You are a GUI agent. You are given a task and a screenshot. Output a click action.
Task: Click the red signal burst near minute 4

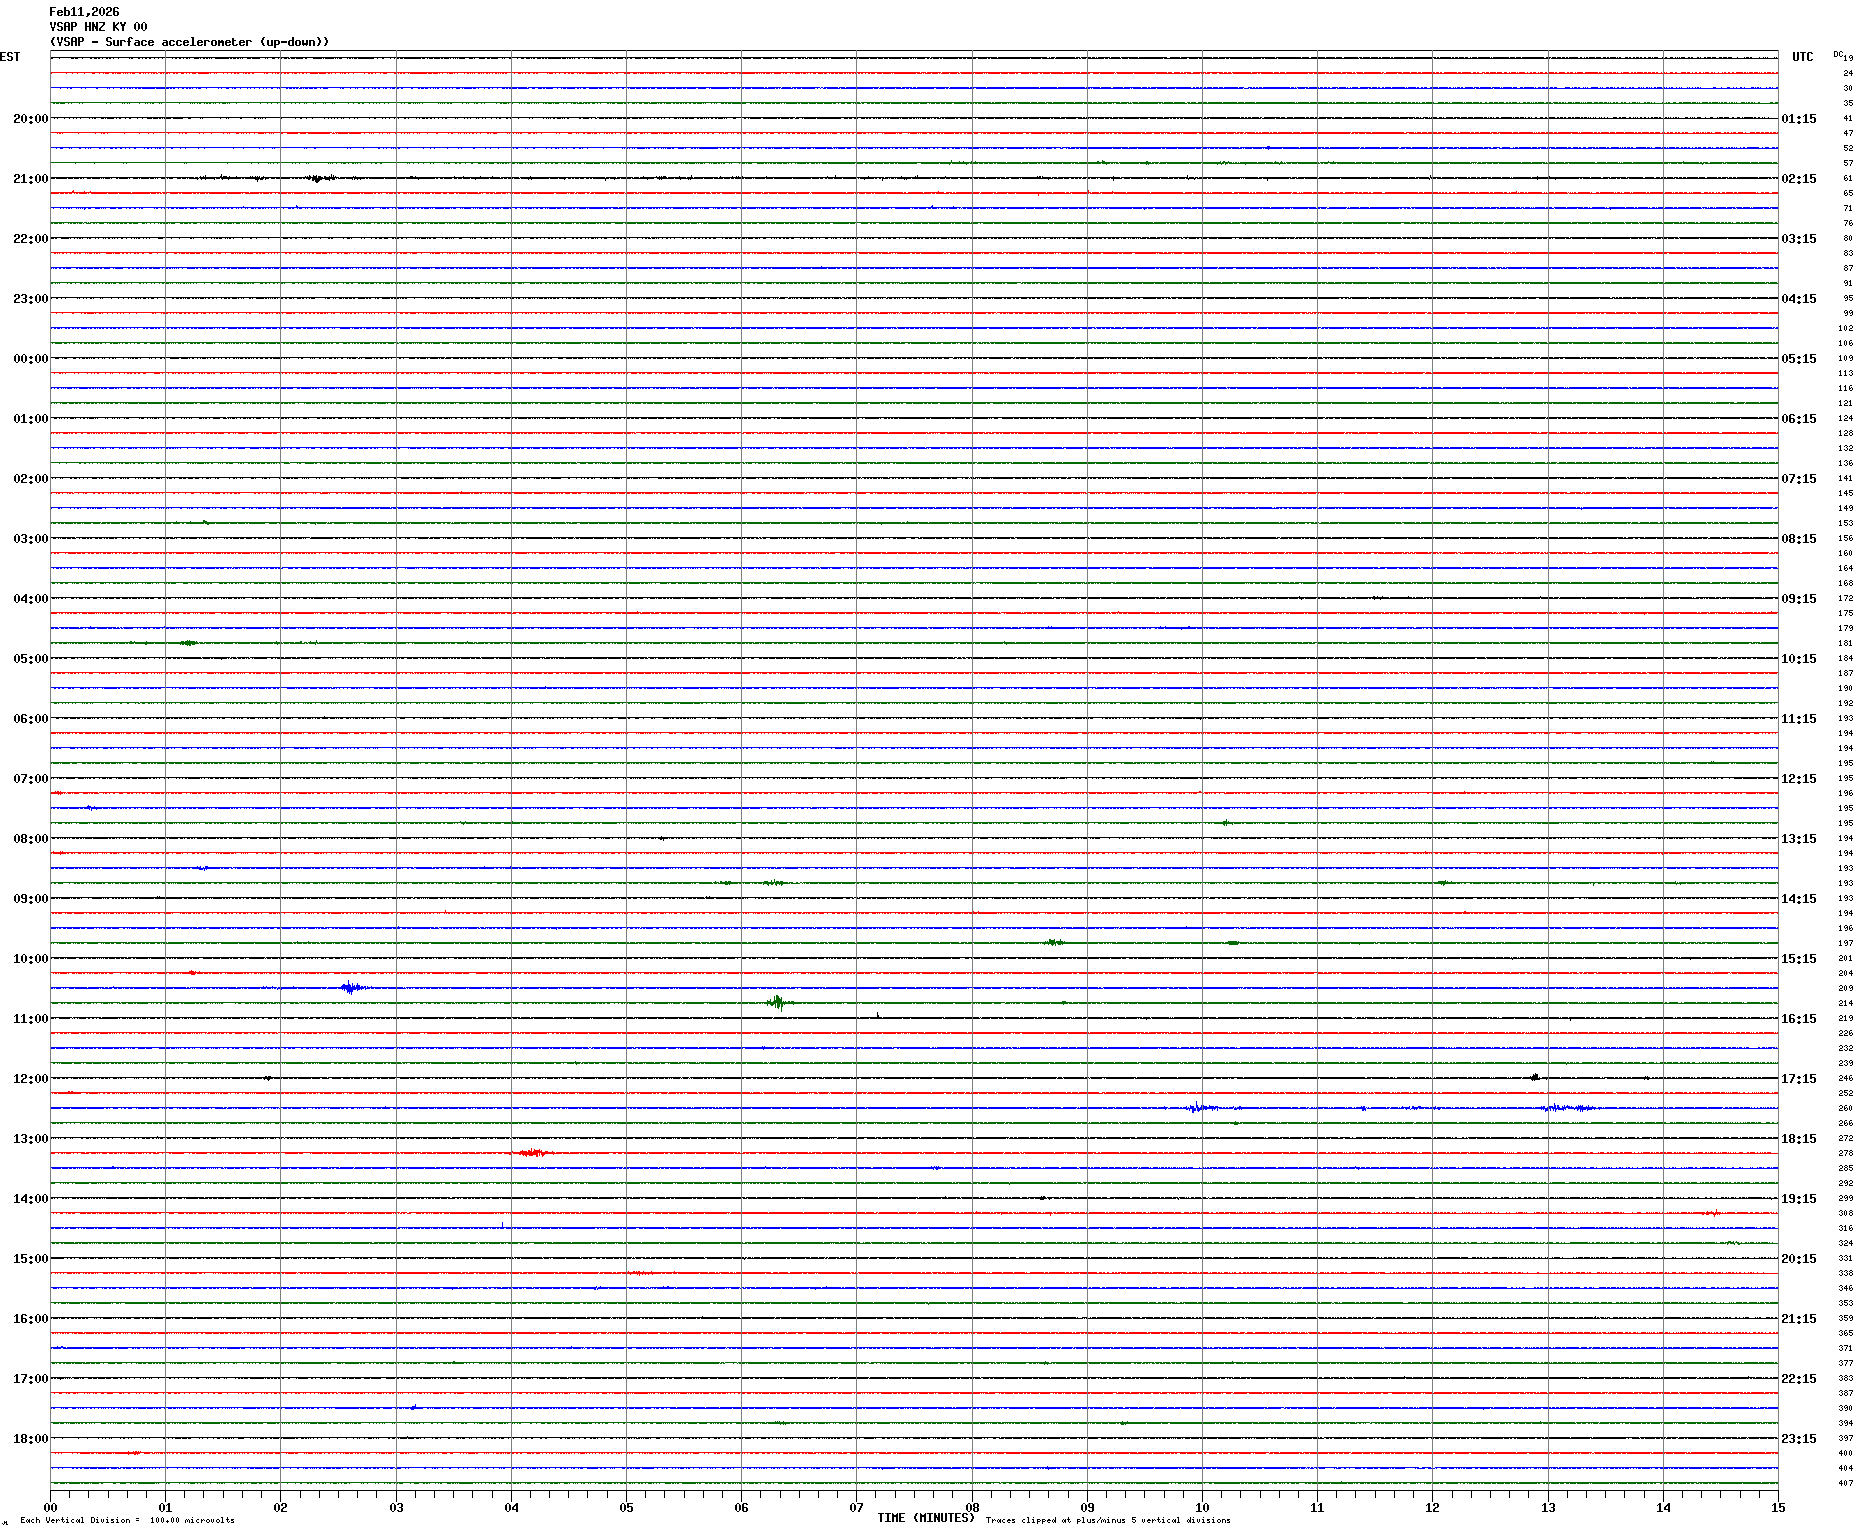[531, 1153]
